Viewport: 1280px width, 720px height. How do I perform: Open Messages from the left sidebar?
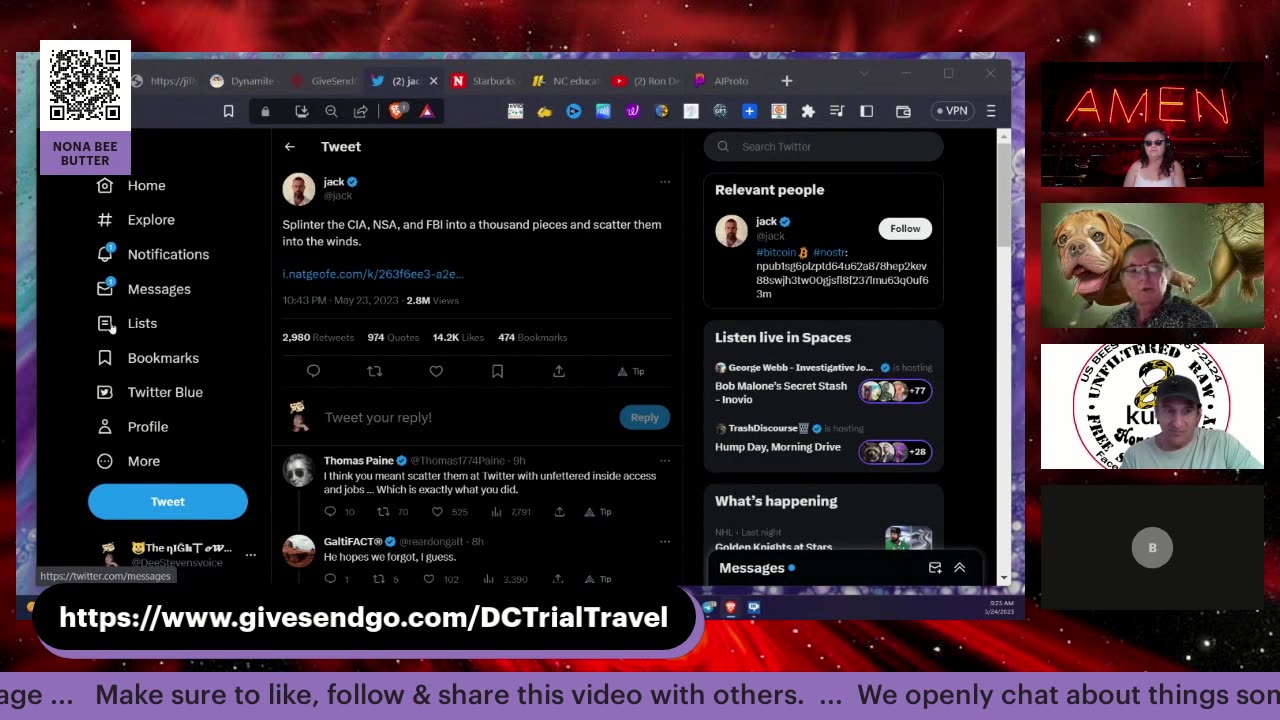point(144,289)
